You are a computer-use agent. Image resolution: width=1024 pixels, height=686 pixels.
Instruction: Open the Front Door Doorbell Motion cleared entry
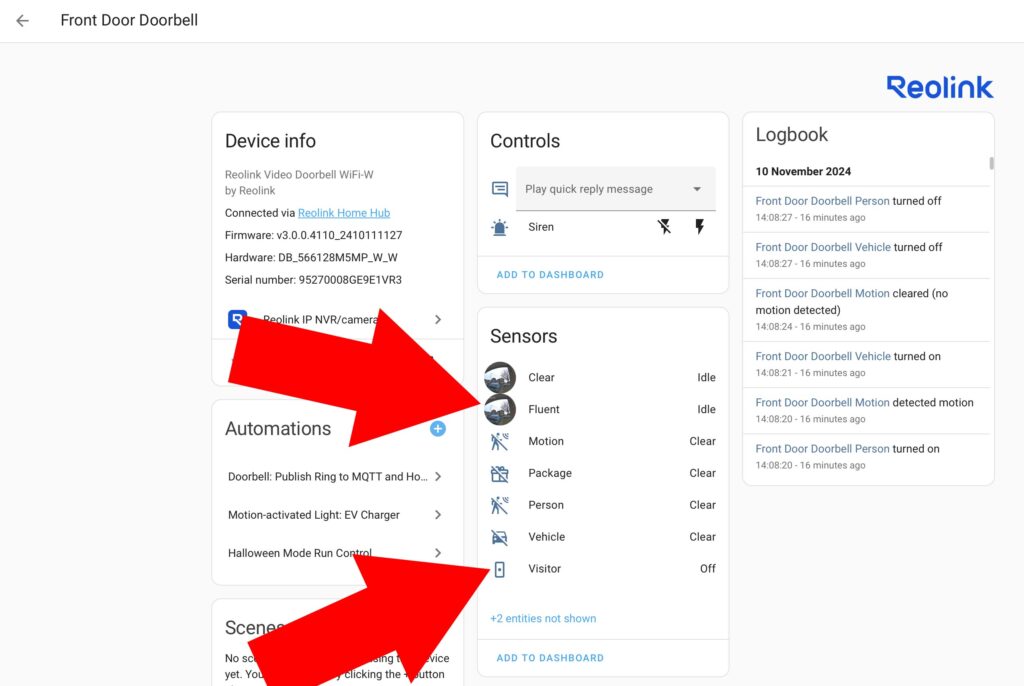(866, 310)
